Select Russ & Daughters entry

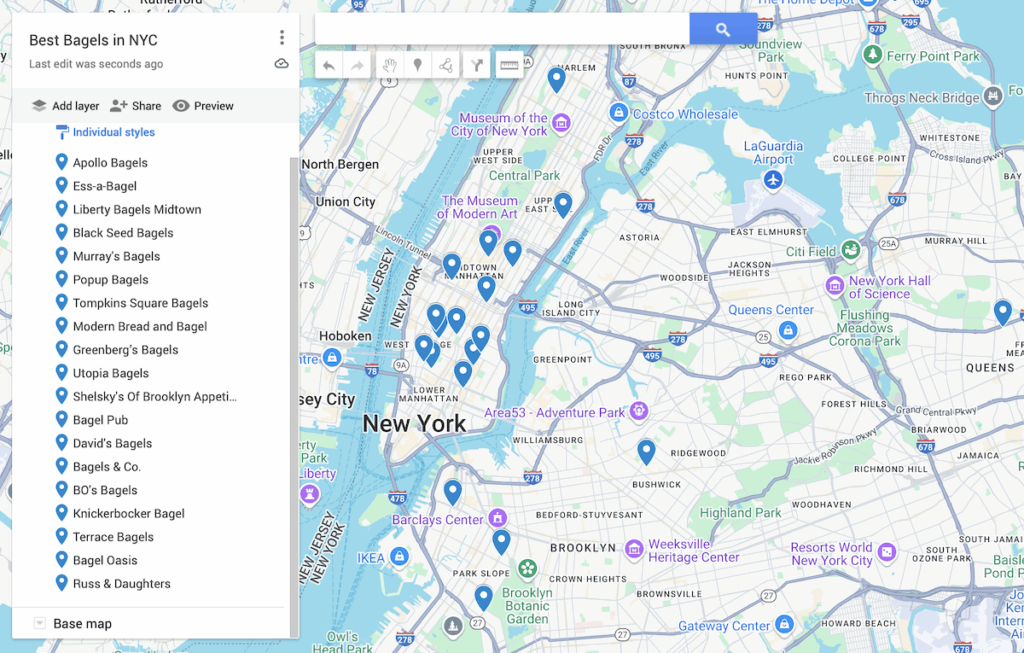121,584
